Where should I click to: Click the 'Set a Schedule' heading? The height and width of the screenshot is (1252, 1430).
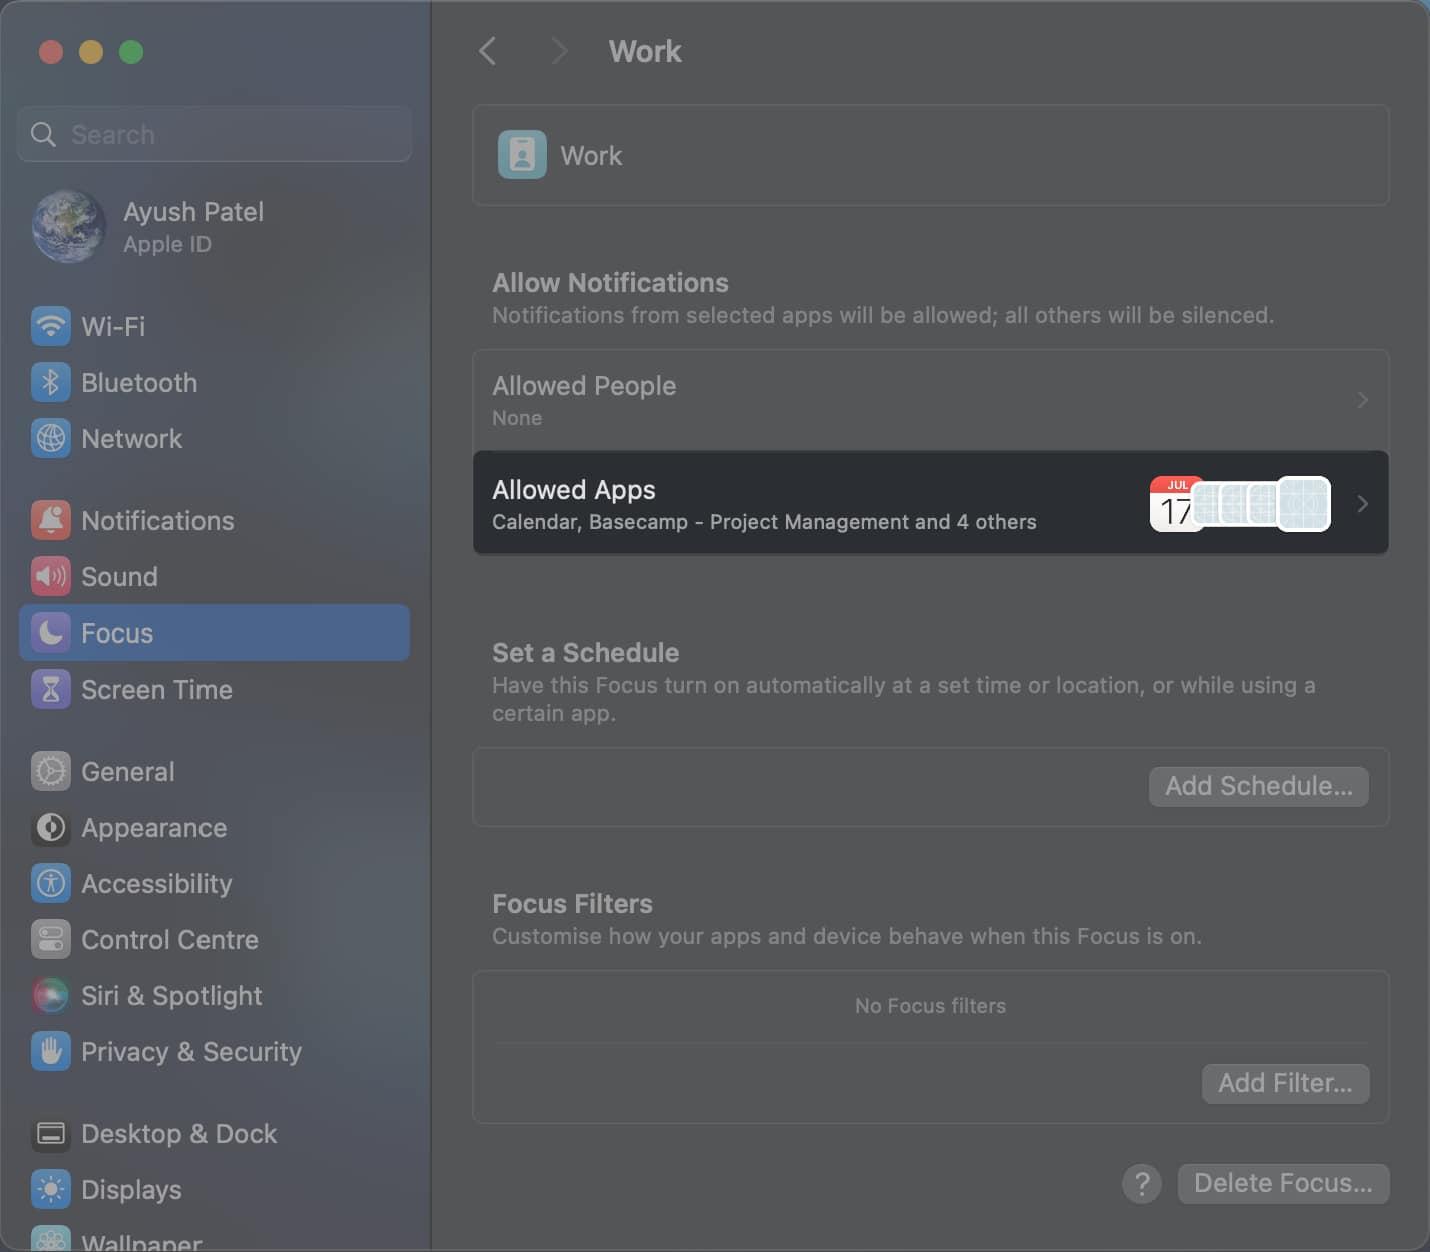tap(585, 653)
